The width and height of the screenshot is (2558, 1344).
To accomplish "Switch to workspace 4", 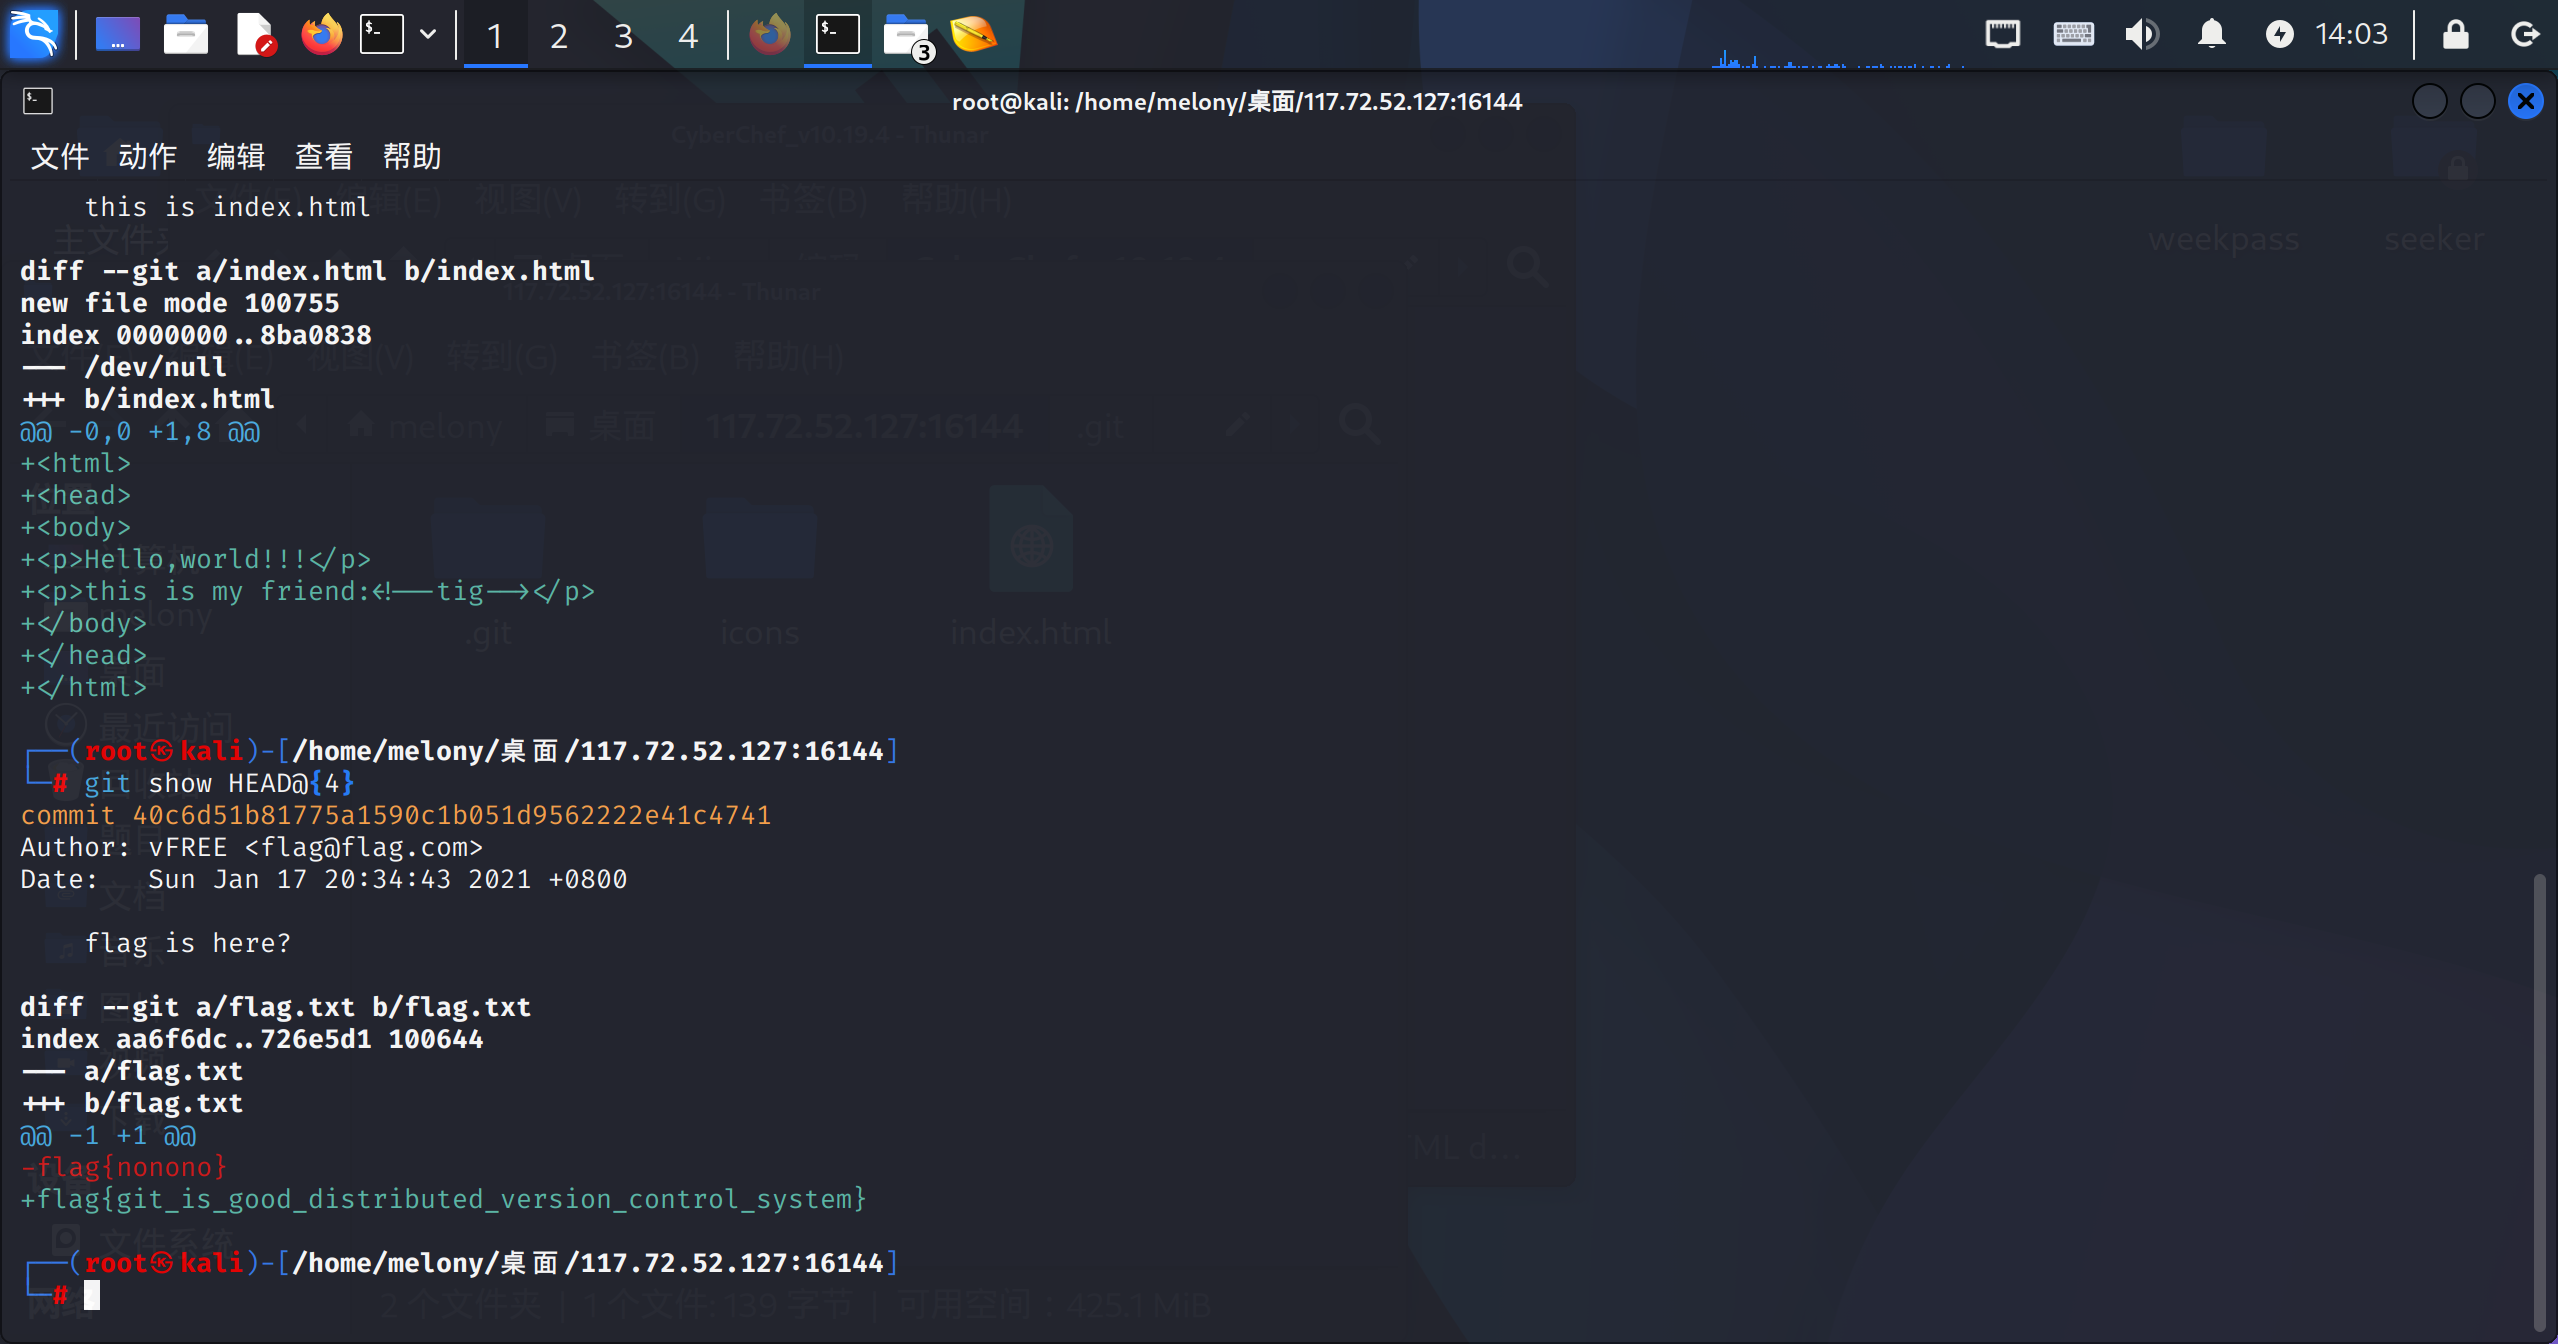I will coord(687,36).
